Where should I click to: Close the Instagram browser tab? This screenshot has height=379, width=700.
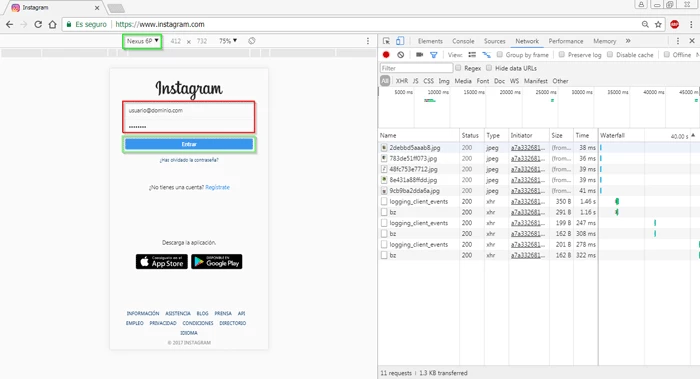97,8
